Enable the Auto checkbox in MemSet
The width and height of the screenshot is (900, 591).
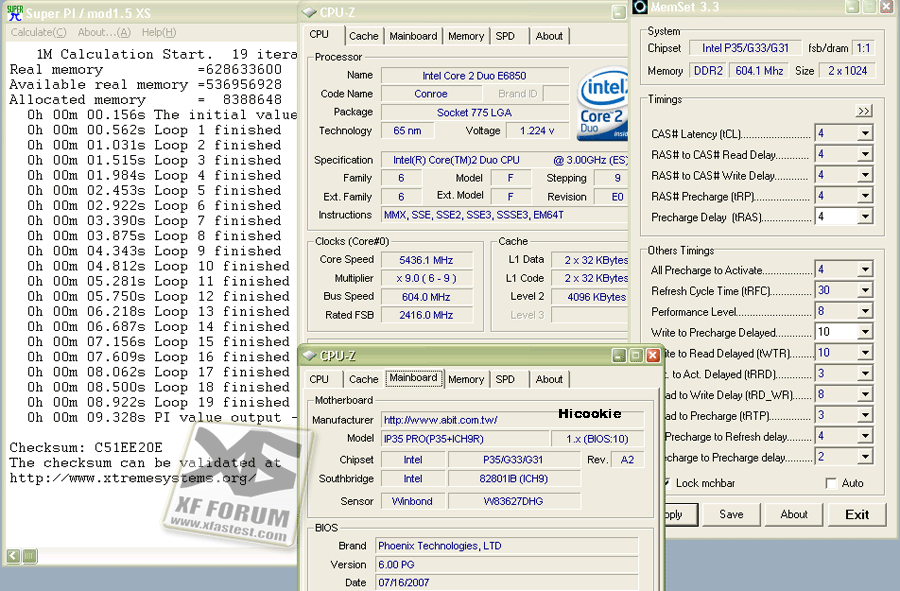[x=831, y=483]
